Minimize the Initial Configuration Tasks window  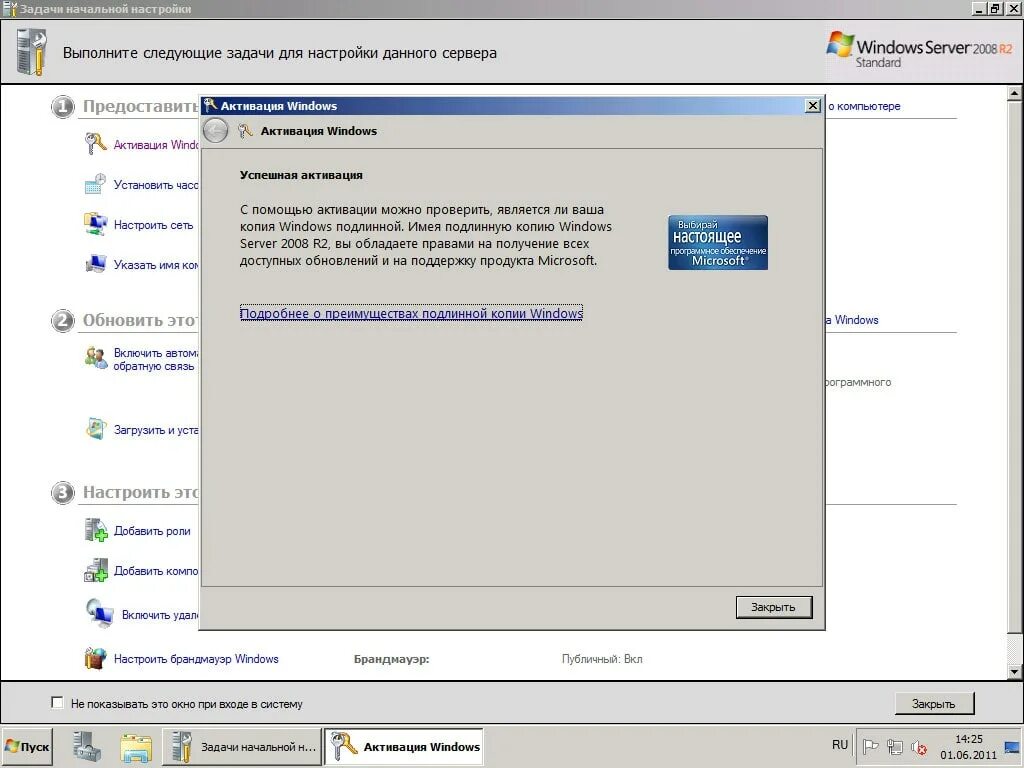pos(978,9)
